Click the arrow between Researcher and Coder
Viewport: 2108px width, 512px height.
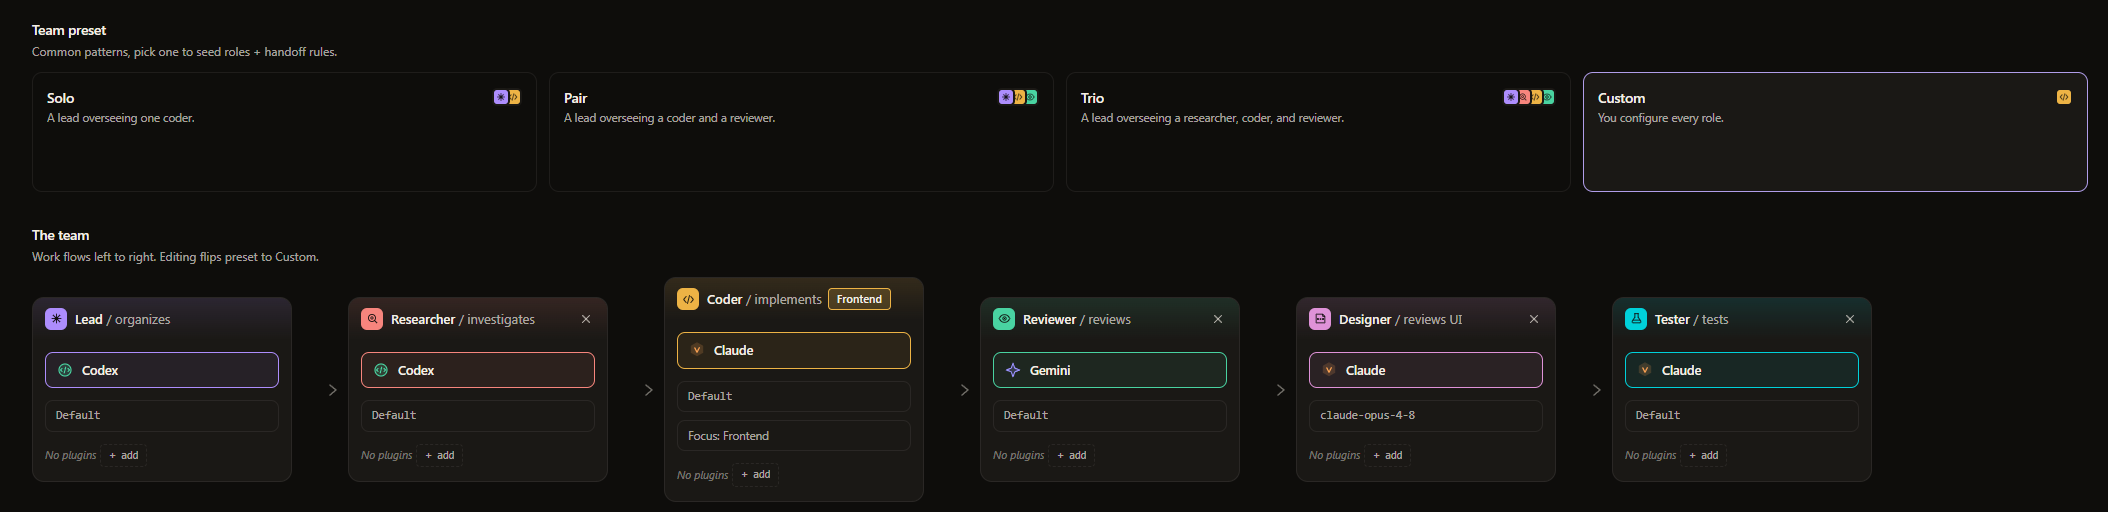649,390
